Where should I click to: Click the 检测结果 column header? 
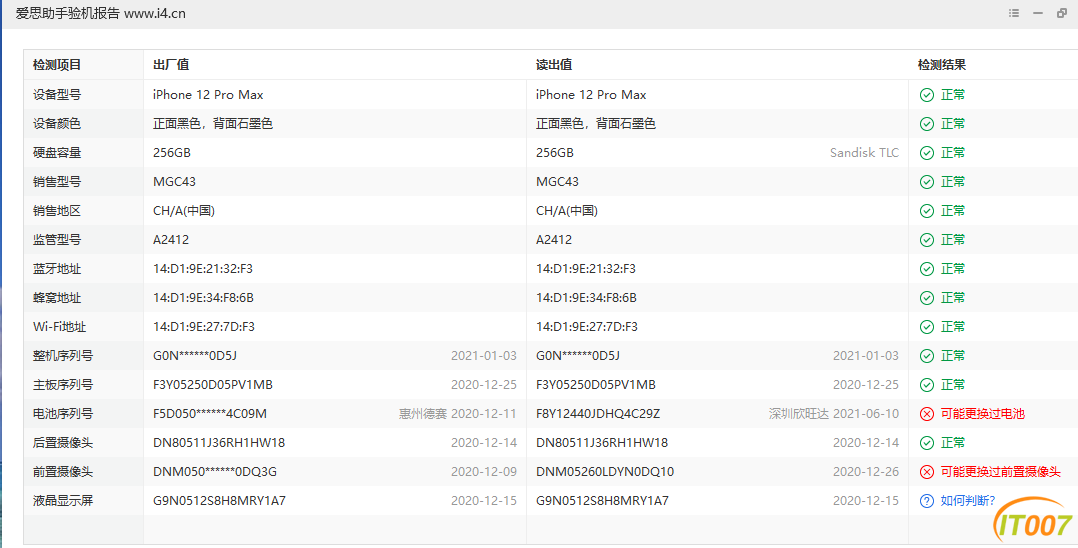click(x=942, y=65)
